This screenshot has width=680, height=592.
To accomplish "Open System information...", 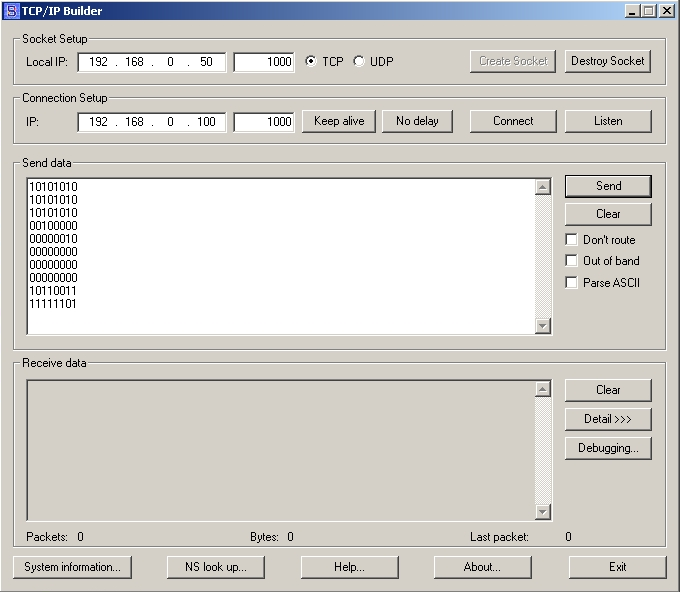I will (x=72, y=567).
